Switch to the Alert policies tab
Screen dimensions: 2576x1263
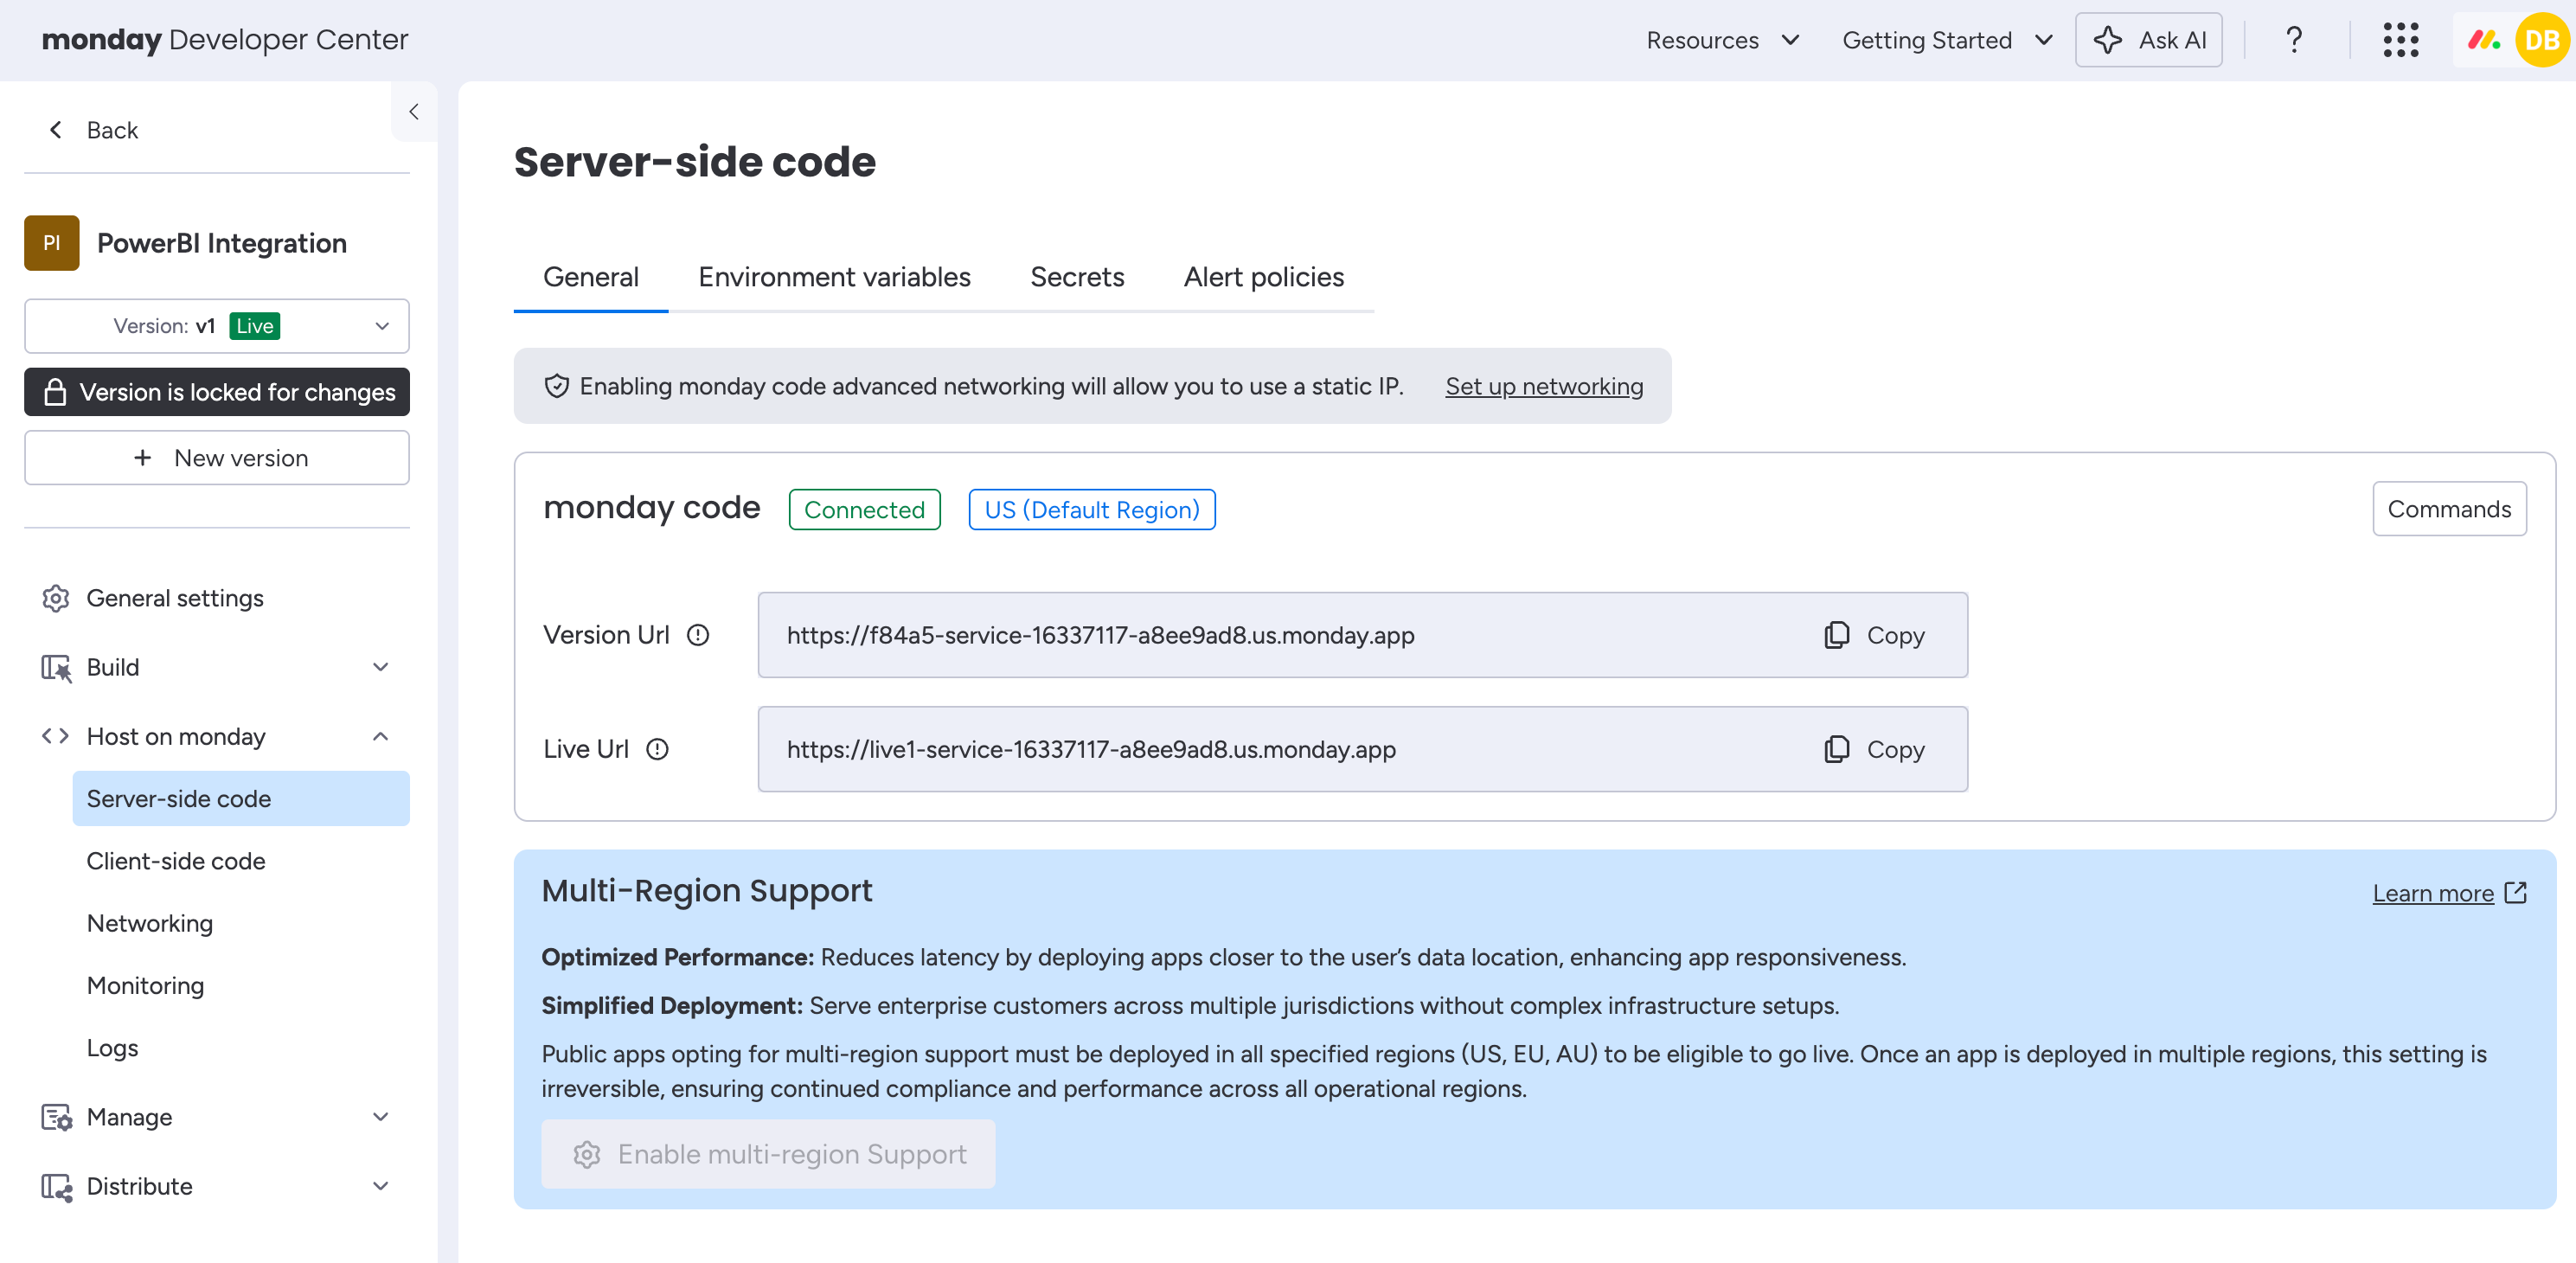click(1264, 277)
